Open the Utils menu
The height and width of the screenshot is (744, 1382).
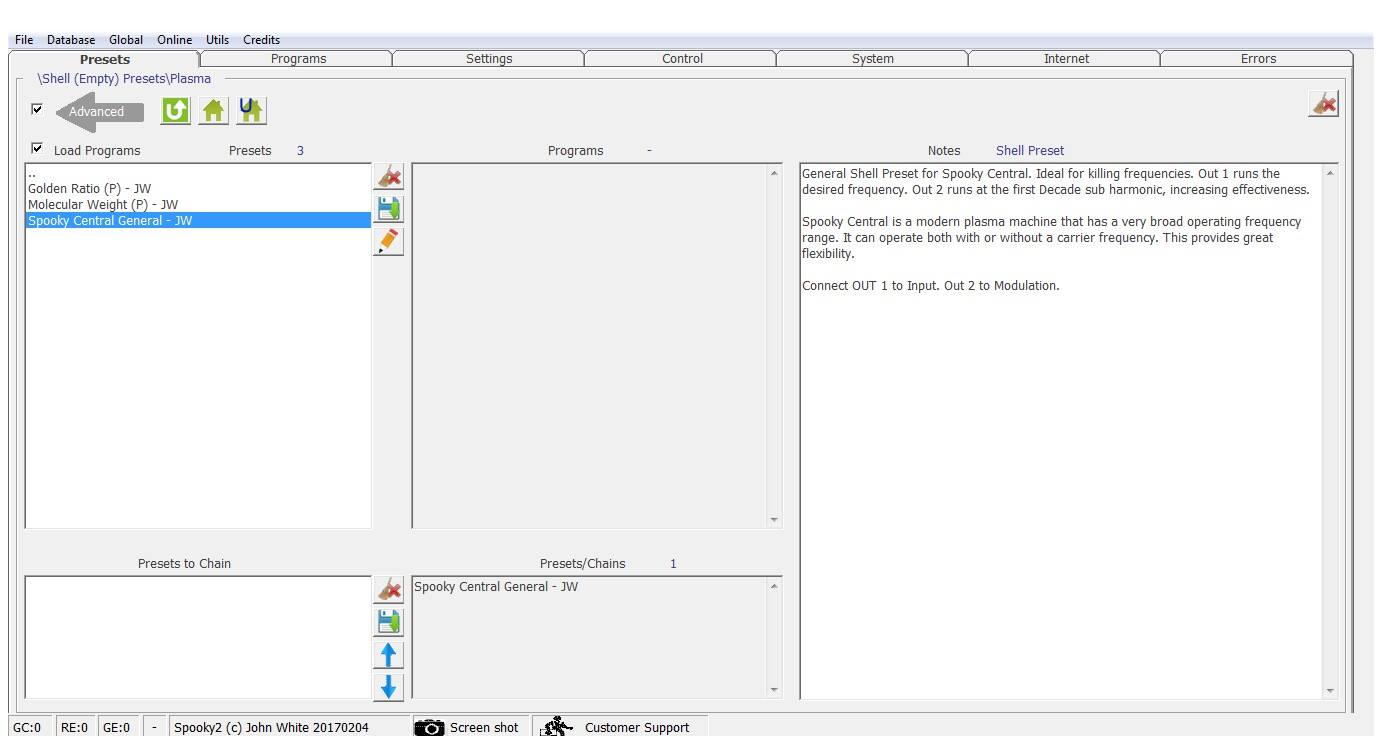point(217,40)
